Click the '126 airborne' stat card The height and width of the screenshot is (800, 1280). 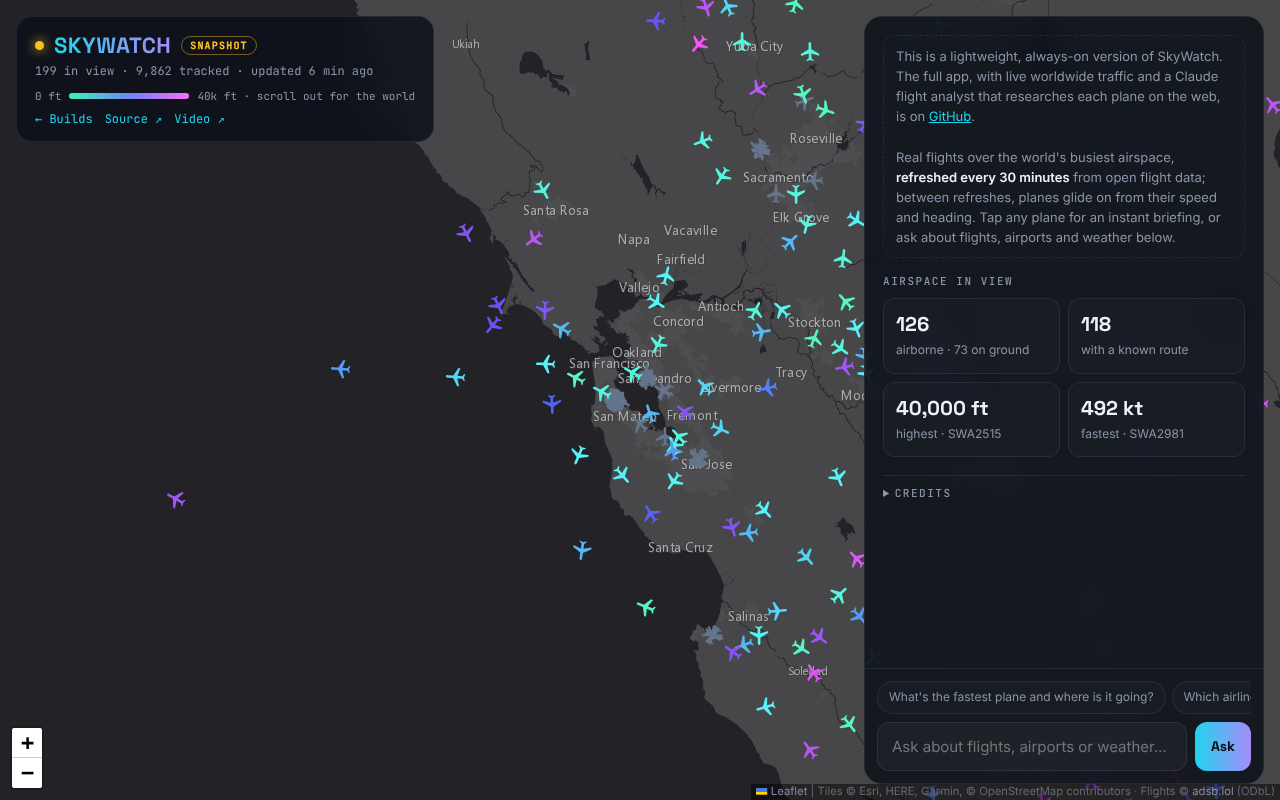971,336
